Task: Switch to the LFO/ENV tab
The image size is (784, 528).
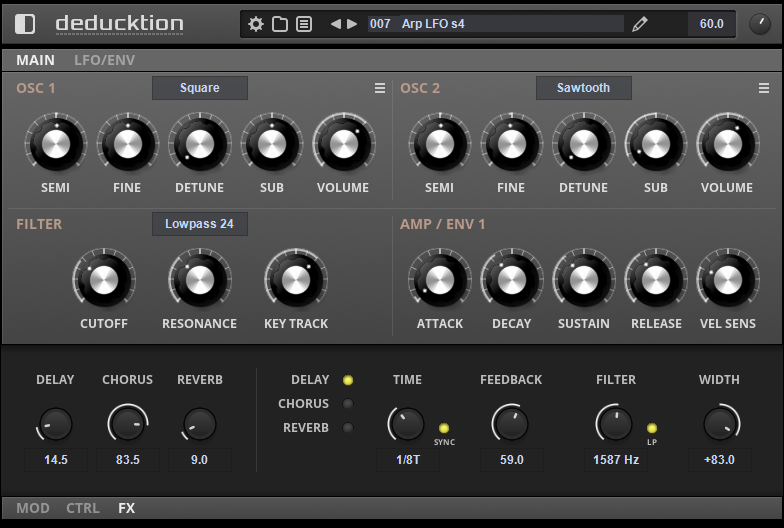Action: pyautogui.click(x=104, y=60)
